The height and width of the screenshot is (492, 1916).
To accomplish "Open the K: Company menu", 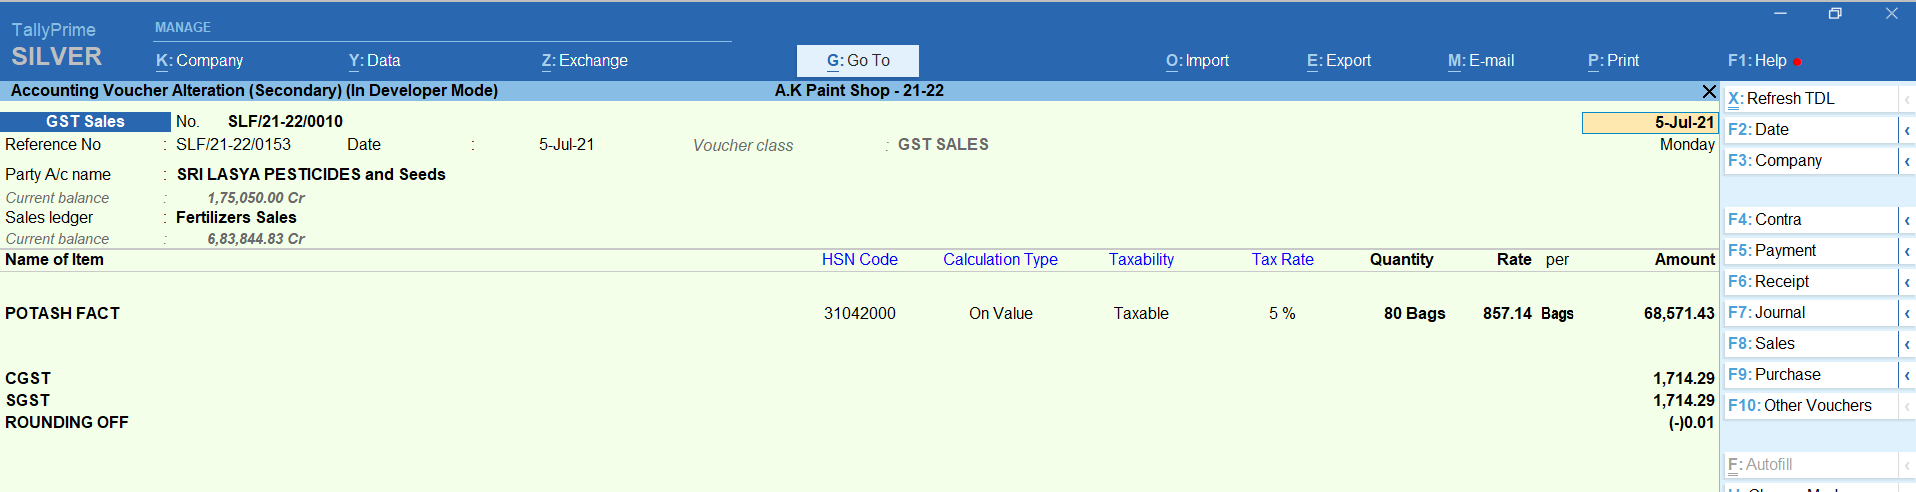I will [x=199, y=60].
